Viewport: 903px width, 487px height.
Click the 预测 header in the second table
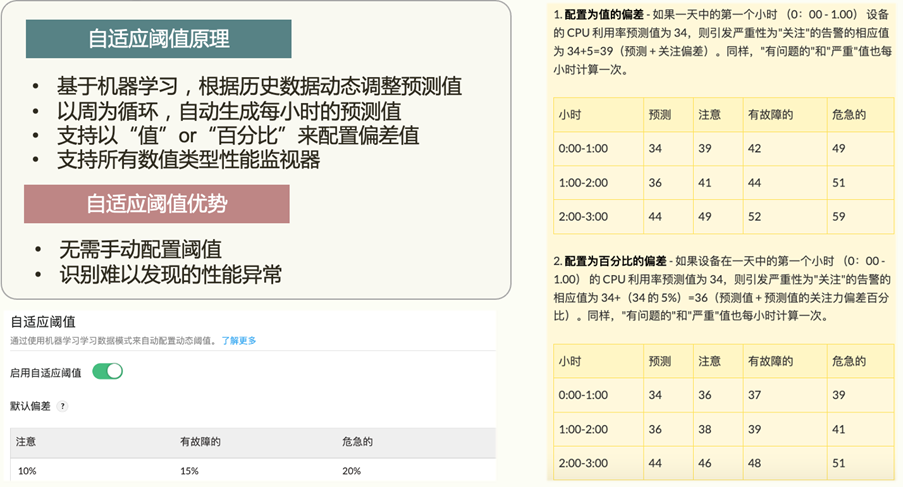659,360
